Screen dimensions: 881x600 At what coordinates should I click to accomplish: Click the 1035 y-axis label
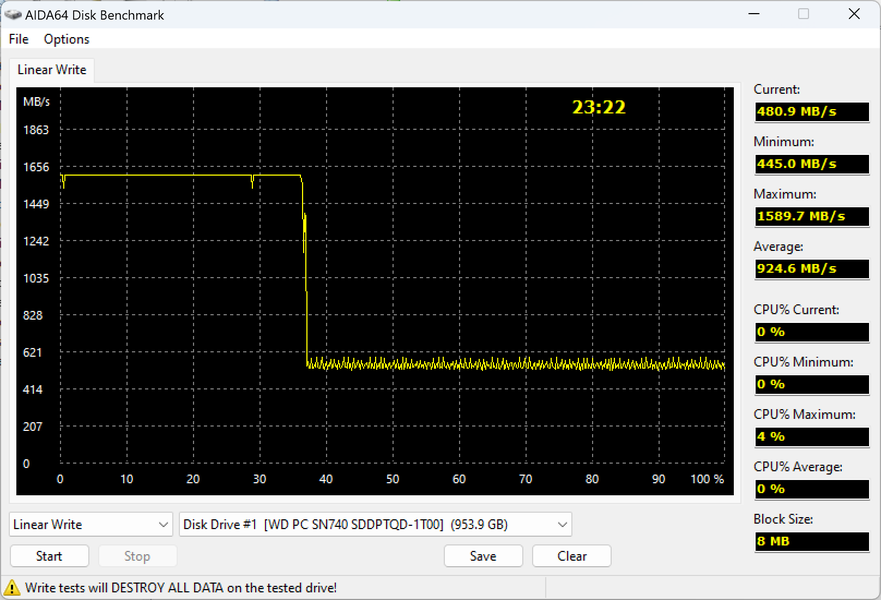coord(36,278)
